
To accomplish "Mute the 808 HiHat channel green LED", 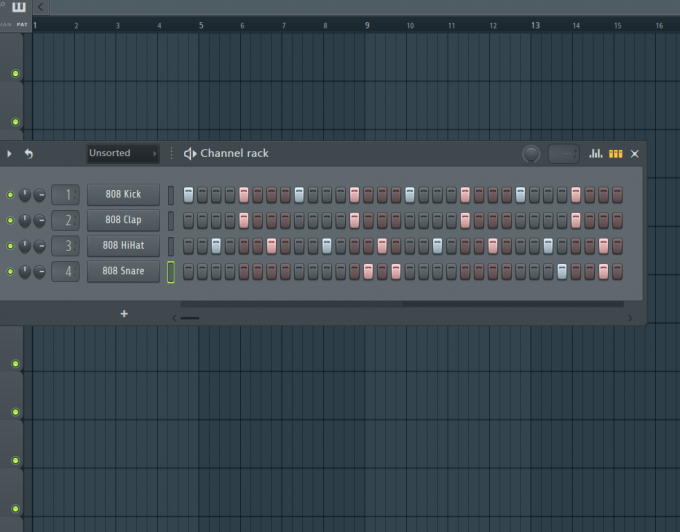I will [10, 246].
